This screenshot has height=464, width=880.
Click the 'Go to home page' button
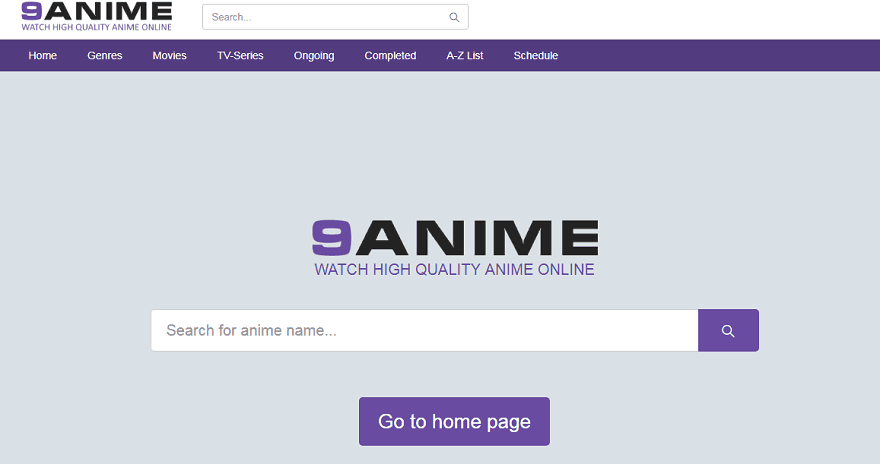pos(454,421)
